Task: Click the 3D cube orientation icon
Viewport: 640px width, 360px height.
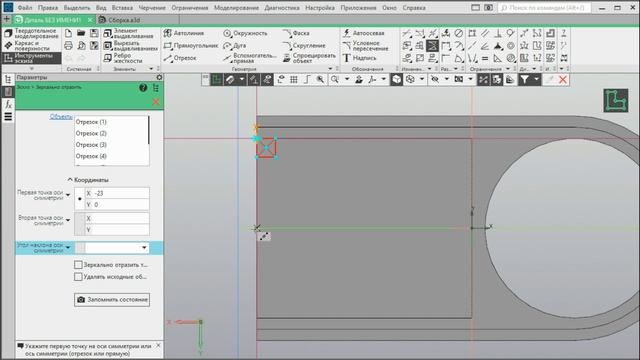Action: coord(397,80)
